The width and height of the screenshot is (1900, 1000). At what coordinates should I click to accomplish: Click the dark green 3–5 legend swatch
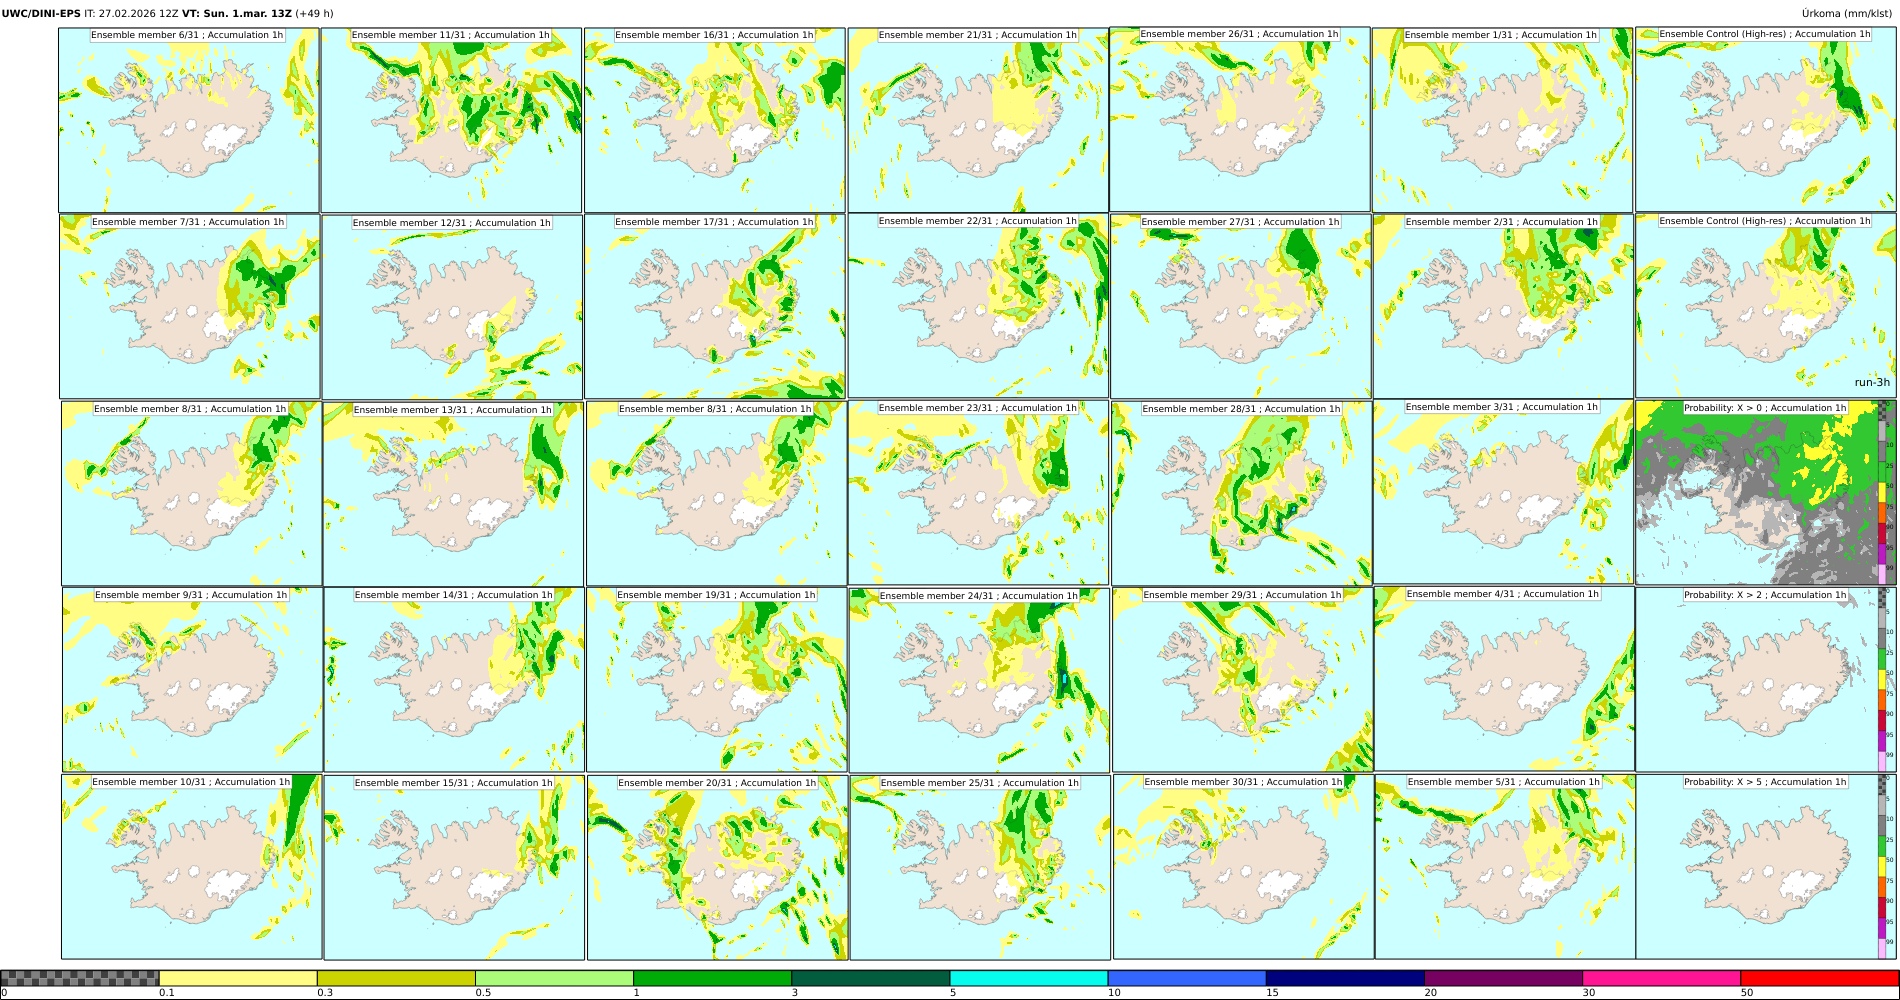click(870, 978)
